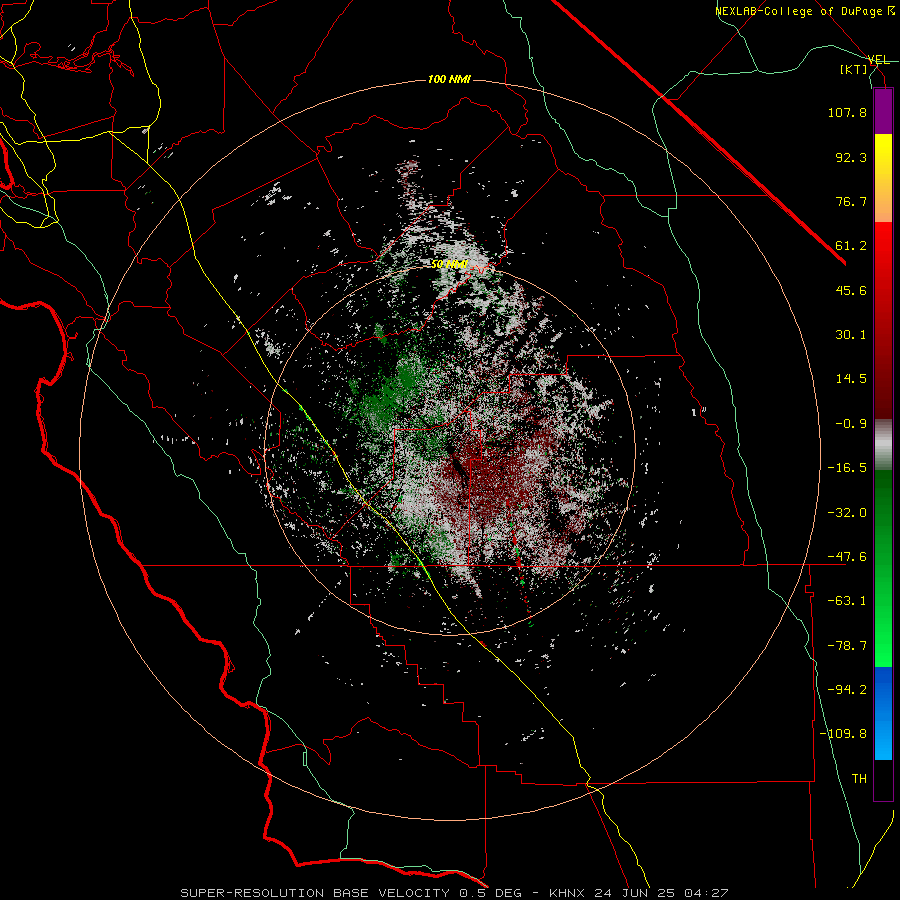Screen dimensions: 900x900
Task: Select the yellow-orange segment of color bar
Action: (x=883, y=178)
